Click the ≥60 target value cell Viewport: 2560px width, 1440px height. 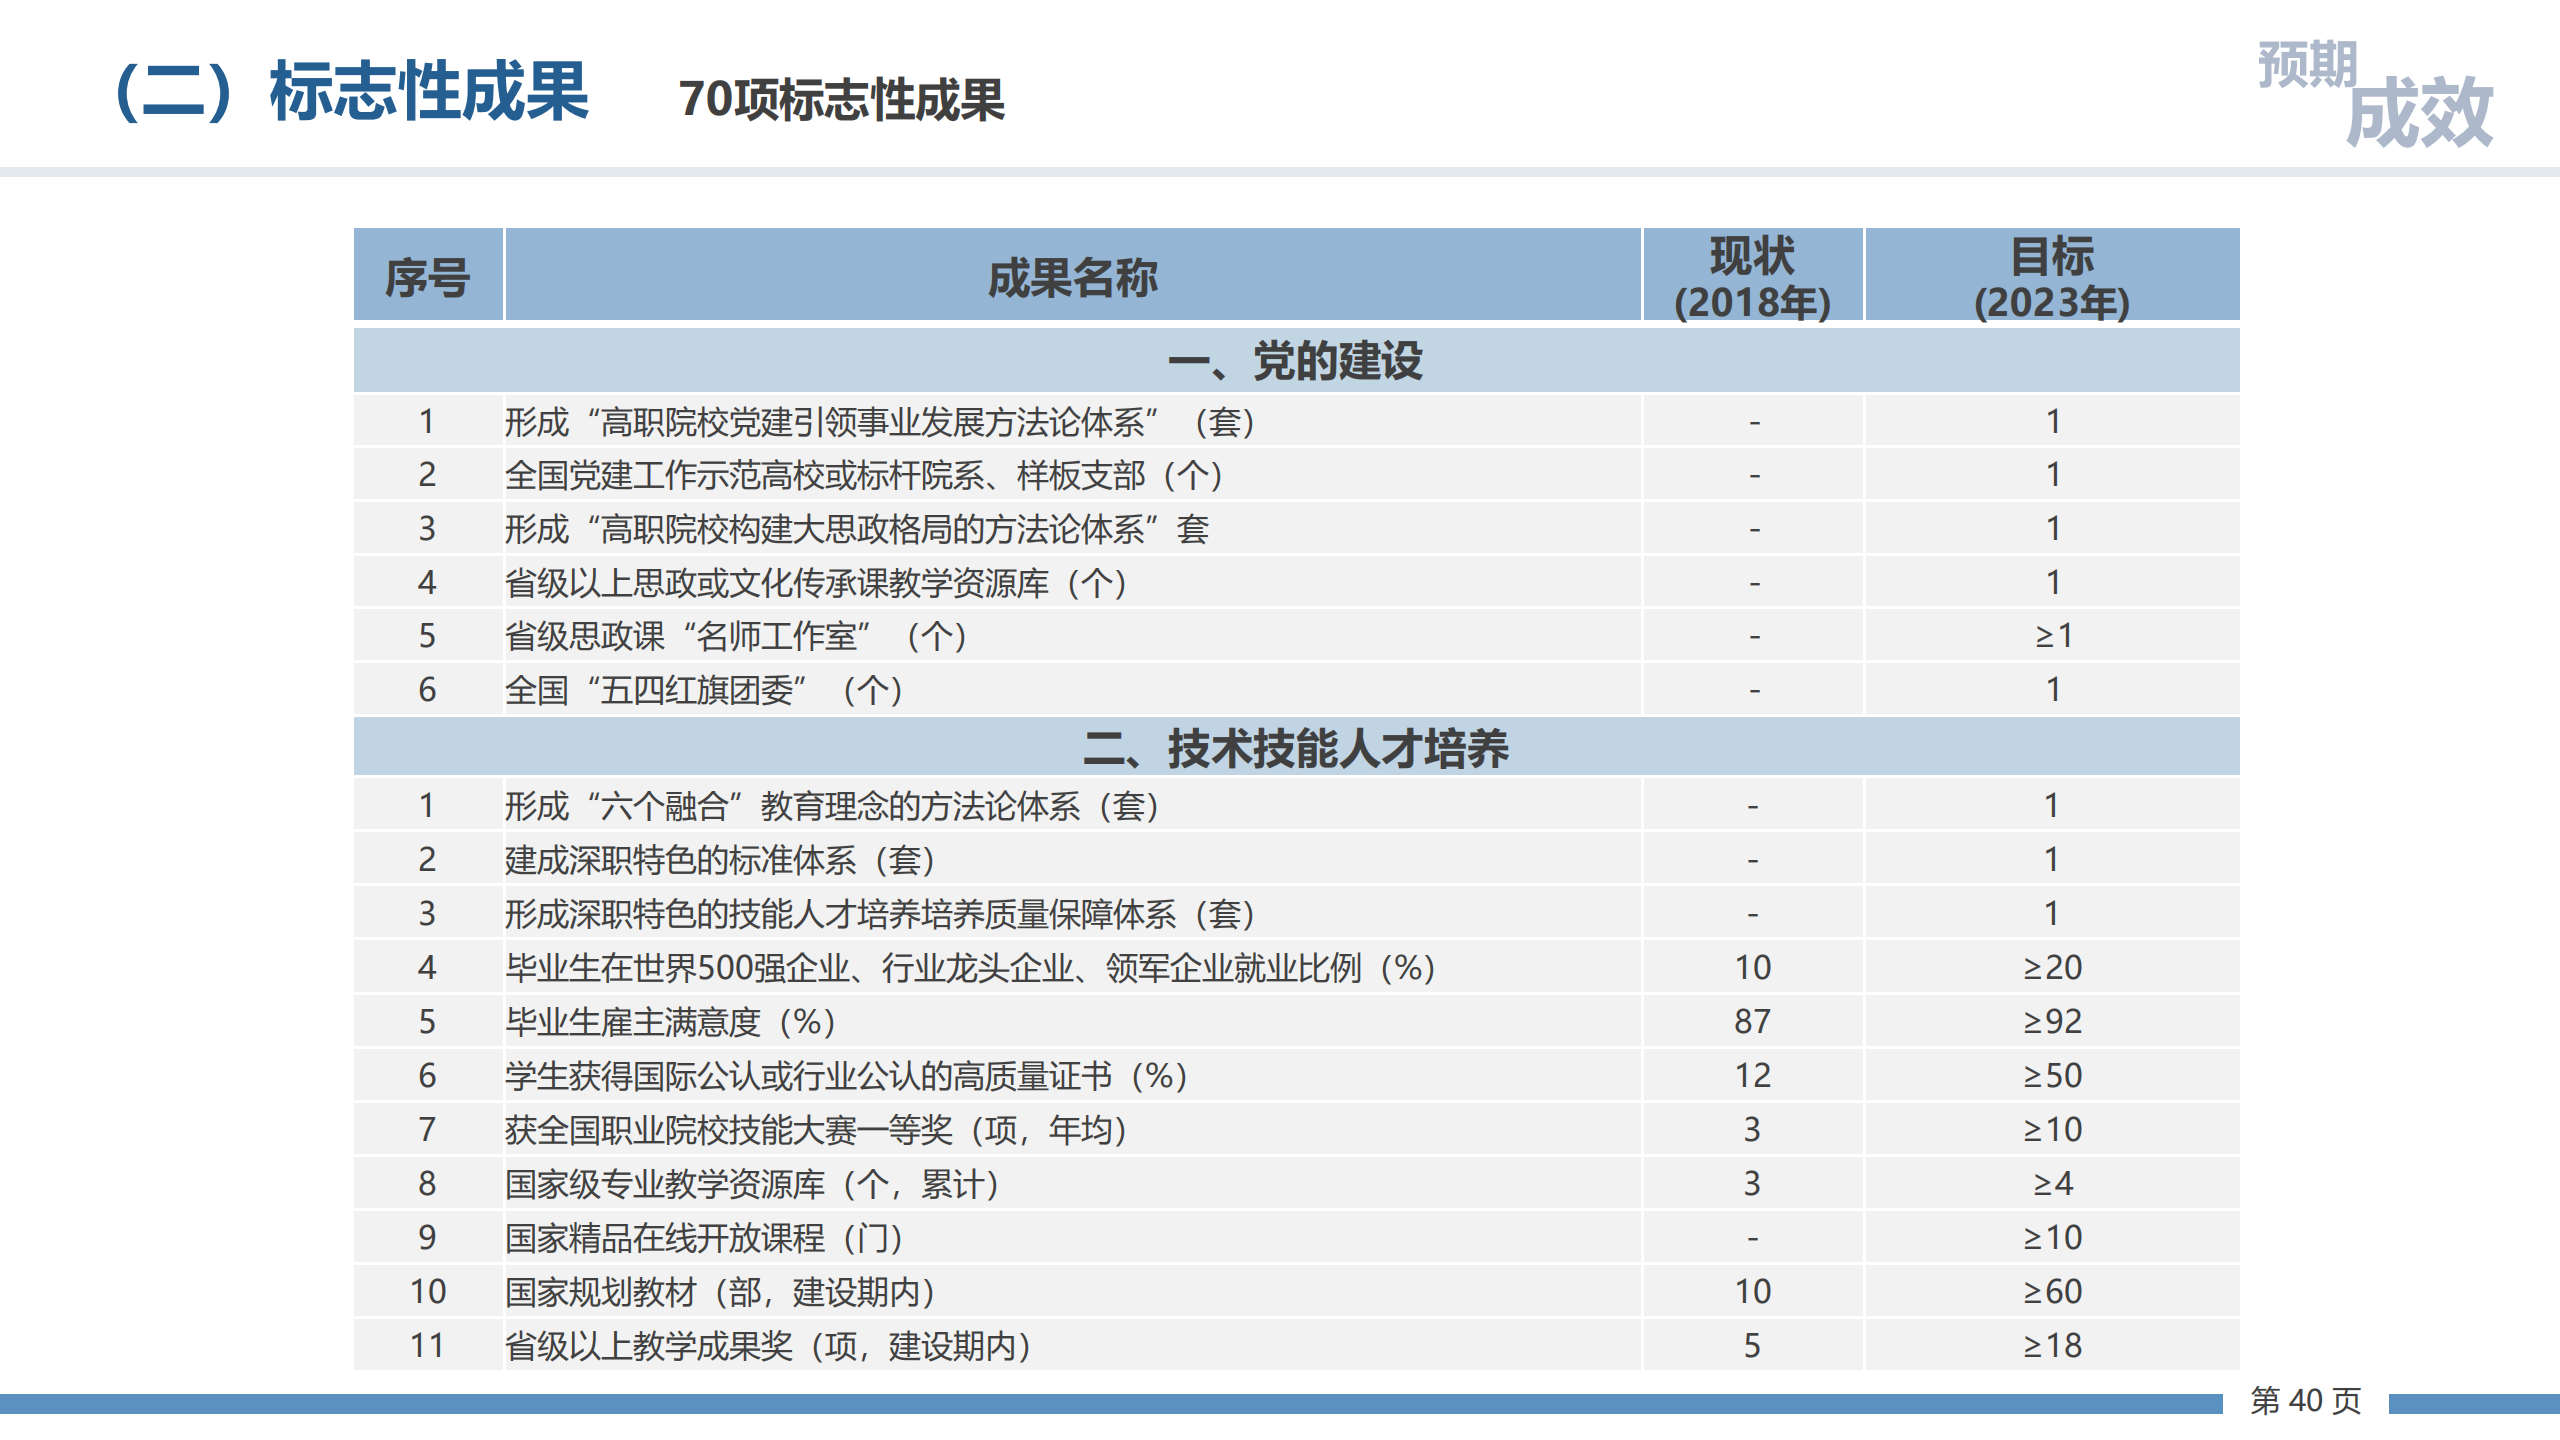point(2052,1291)
